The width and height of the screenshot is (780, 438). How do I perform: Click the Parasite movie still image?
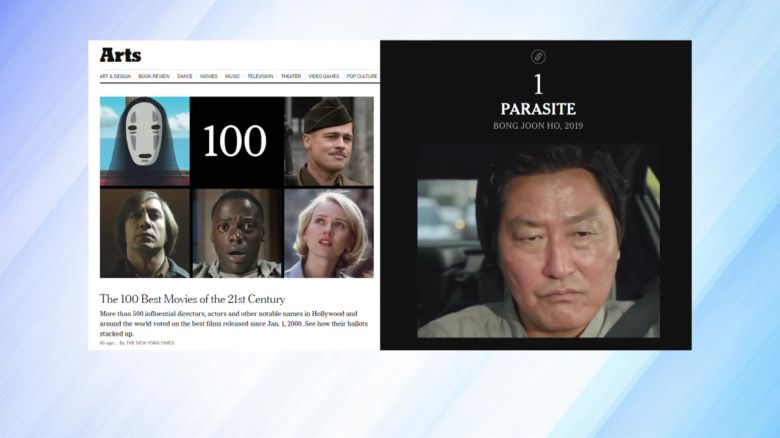[538, 239]
